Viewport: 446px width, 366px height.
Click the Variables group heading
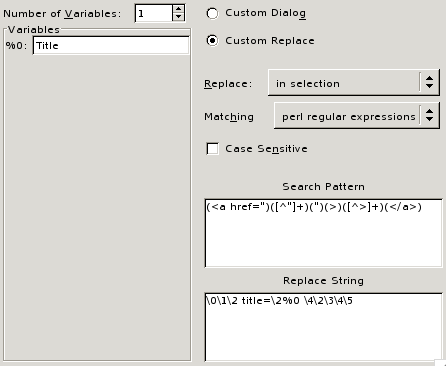[34, 30]
